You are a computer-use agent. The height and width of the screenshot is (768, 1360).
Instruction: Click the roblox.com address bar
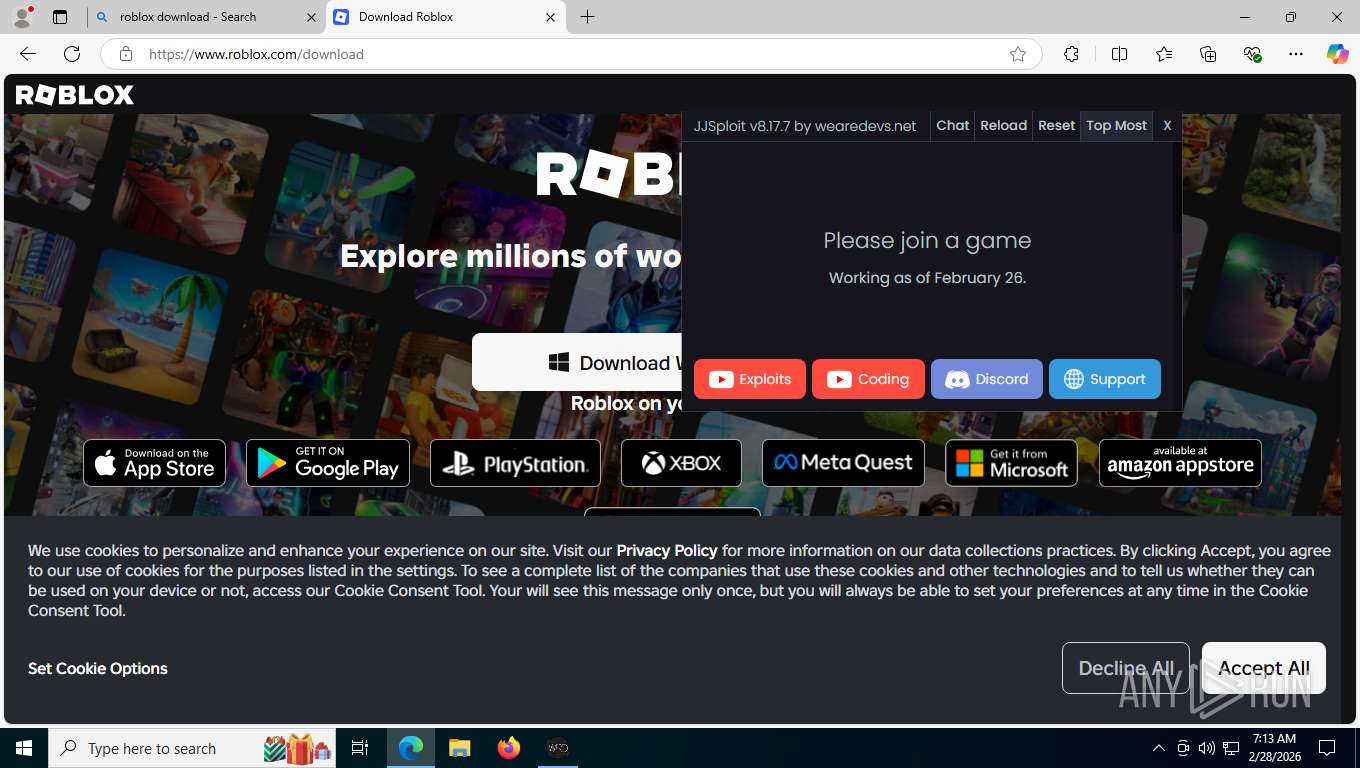coord(570,54)
